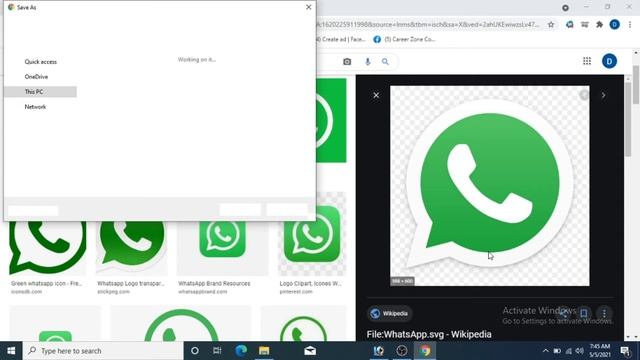The width and height of the screenshot is (640, 360).
Task: Close the image preview panel
Action: (376, 95)
